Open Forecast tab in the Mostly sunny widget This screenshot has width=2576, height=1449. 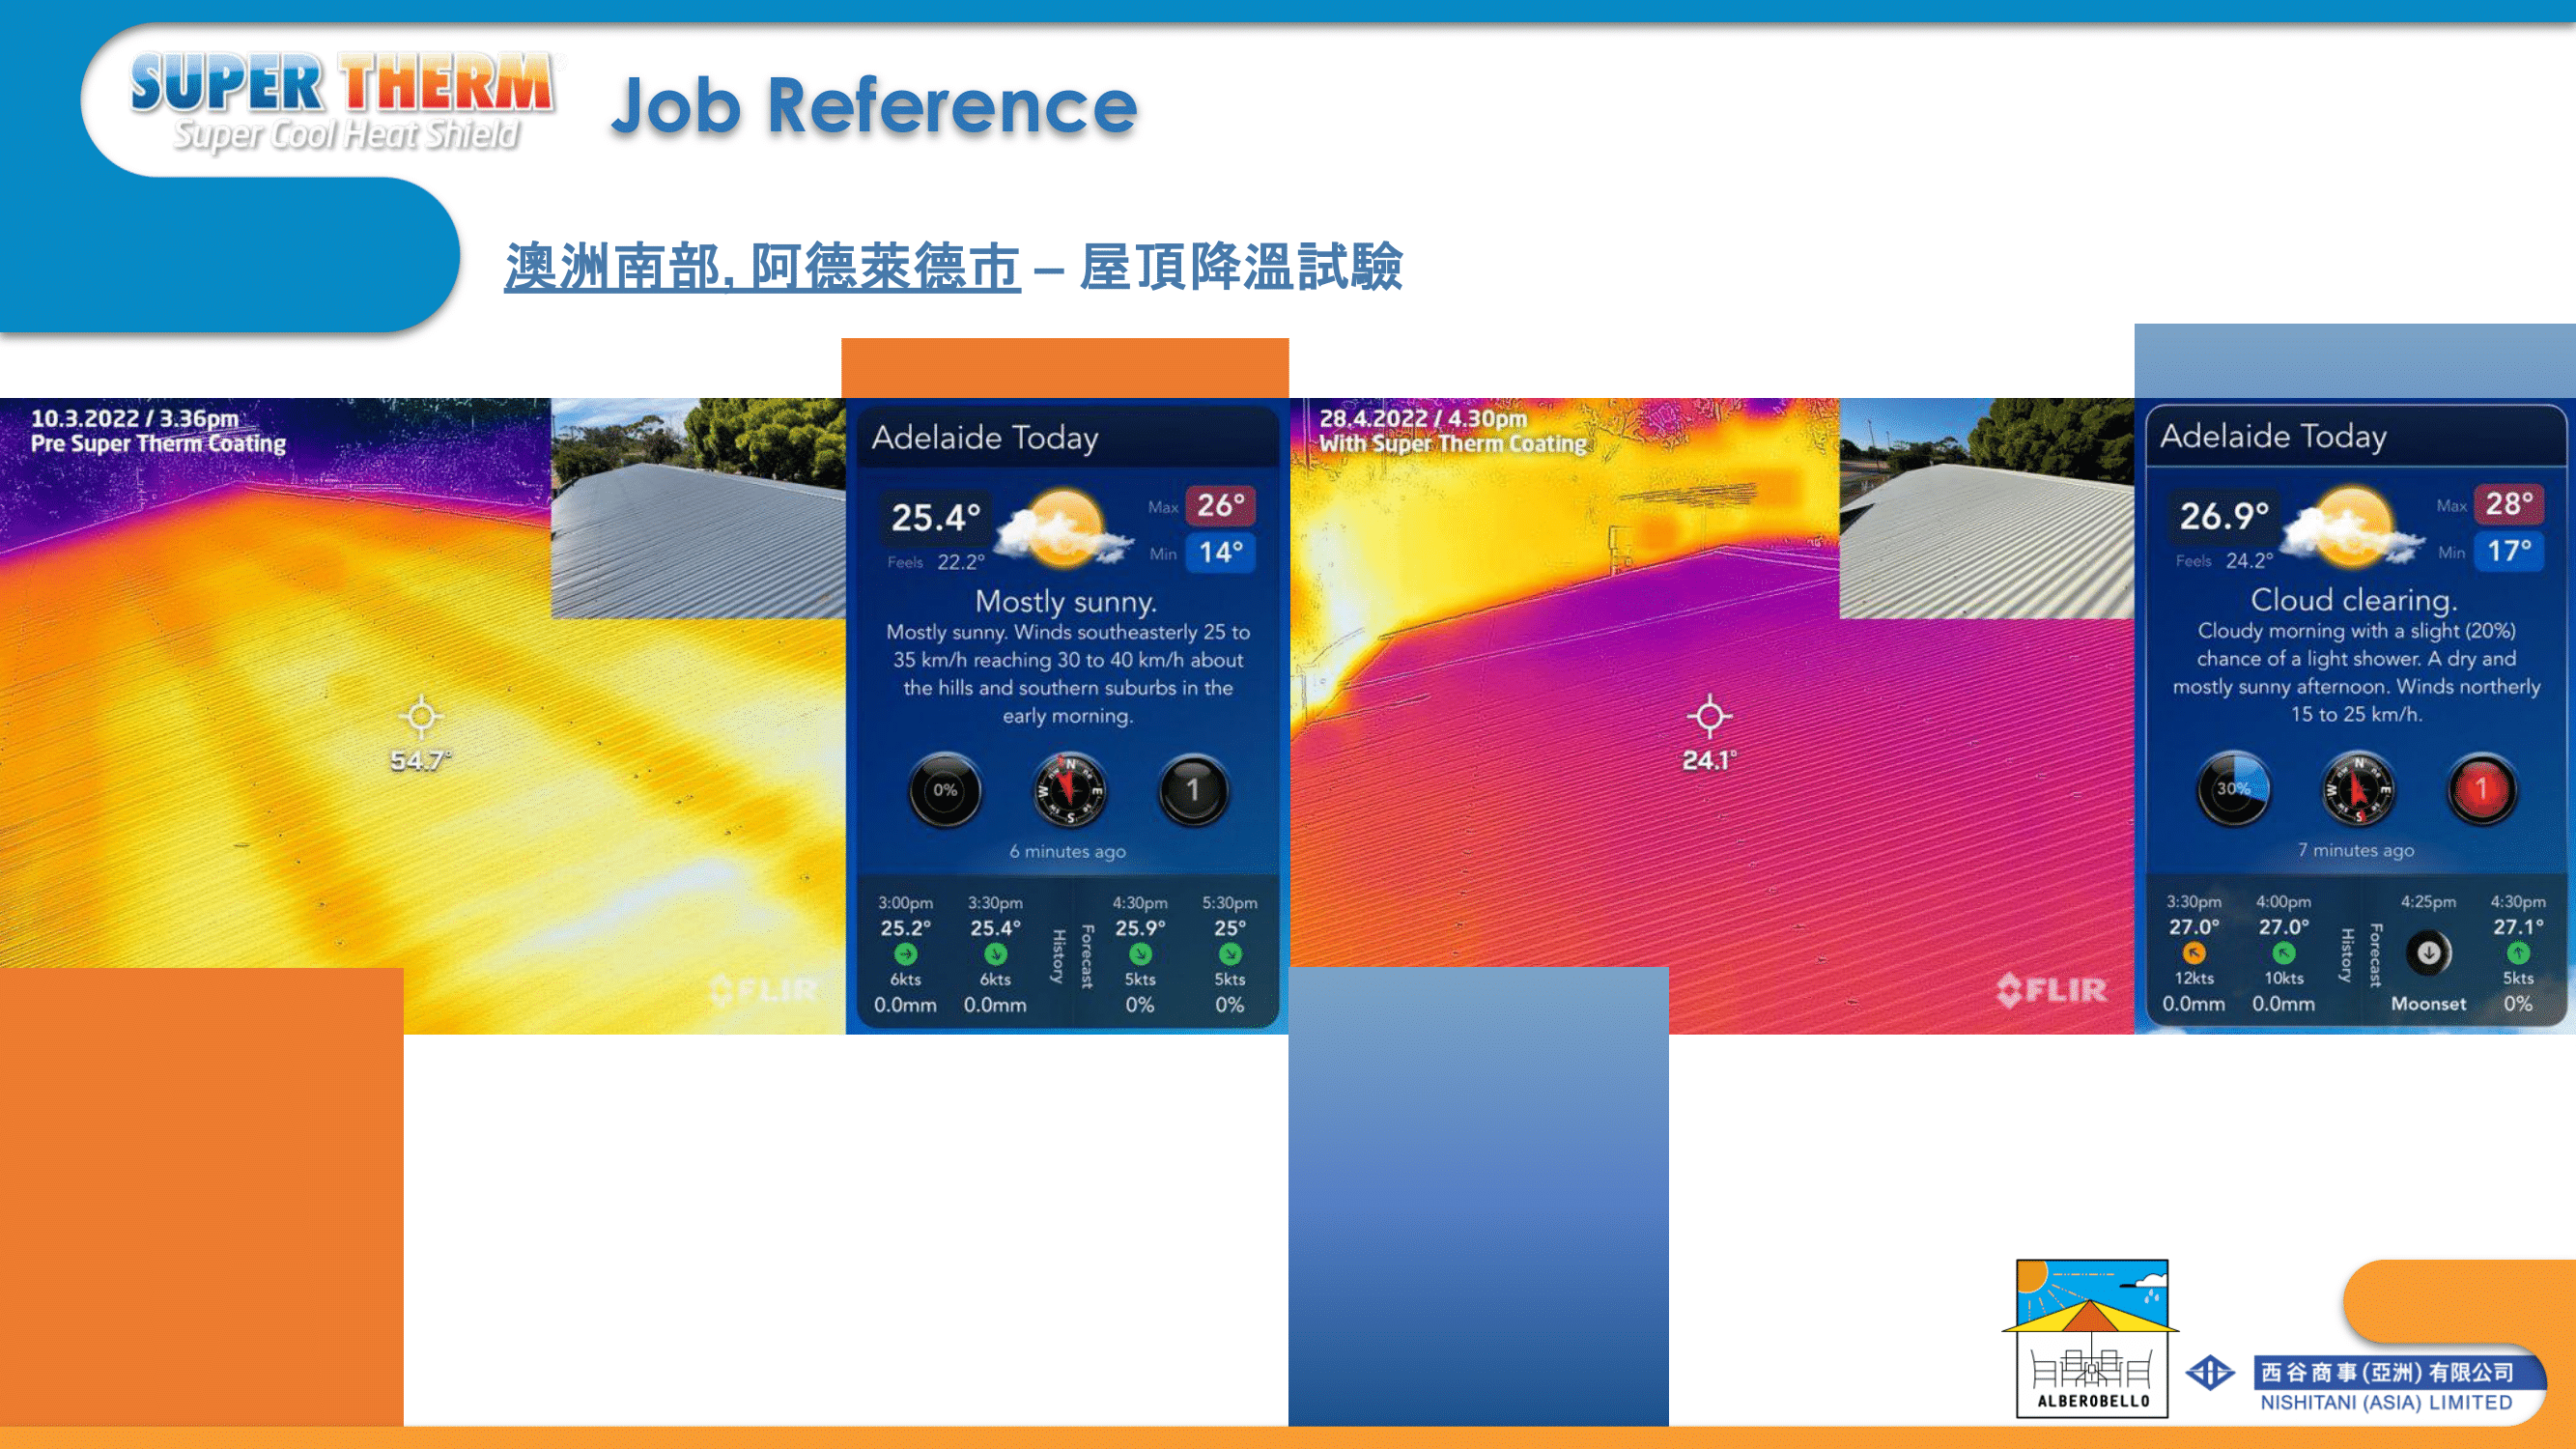point(1087,956)
